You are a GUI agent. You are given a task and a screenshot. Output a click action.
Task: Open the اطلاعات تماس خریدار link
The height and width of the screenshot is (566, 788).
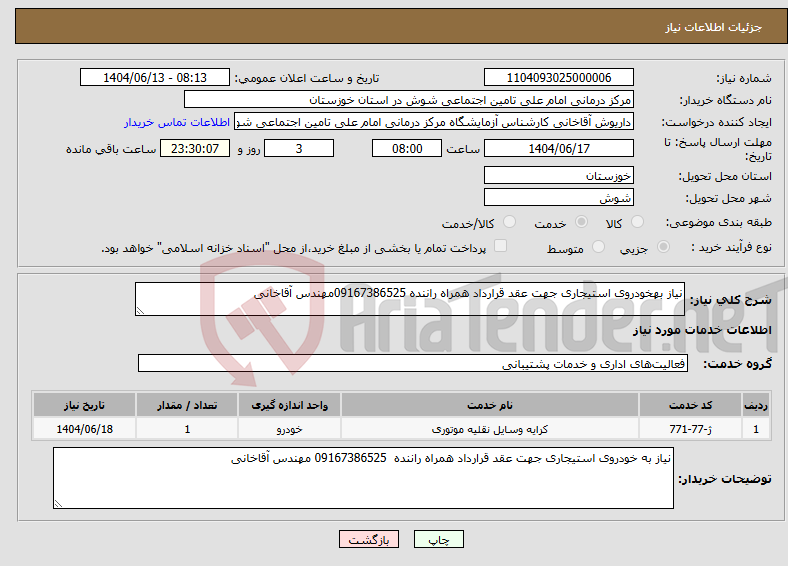[x=177, y=122]
